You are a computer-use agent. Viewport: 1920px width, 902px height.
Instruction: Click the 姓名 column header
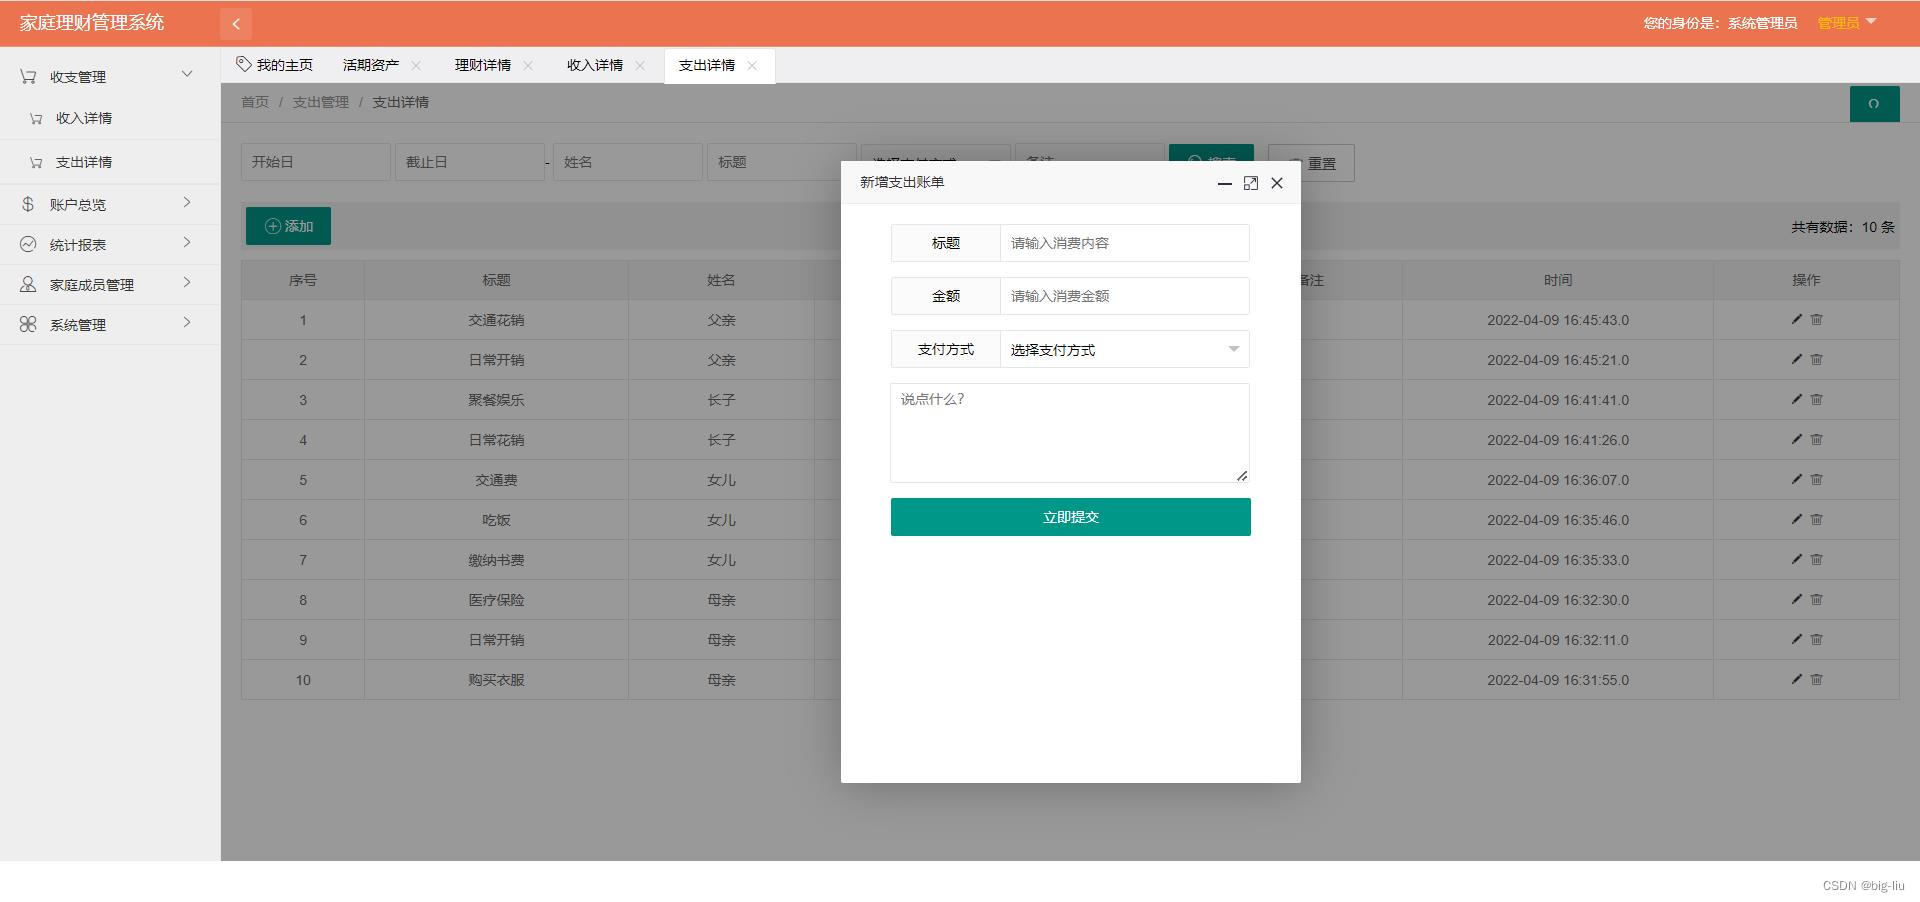coord(721,280)
